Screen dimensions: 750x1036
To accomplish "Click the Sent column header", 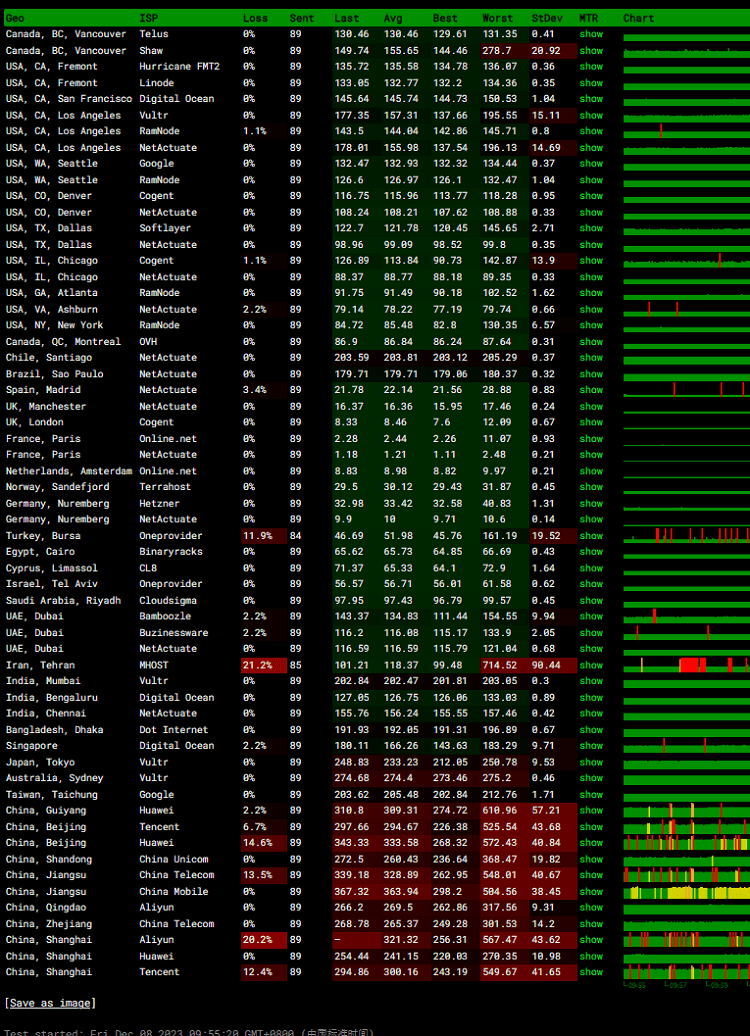I will [302, 18].
